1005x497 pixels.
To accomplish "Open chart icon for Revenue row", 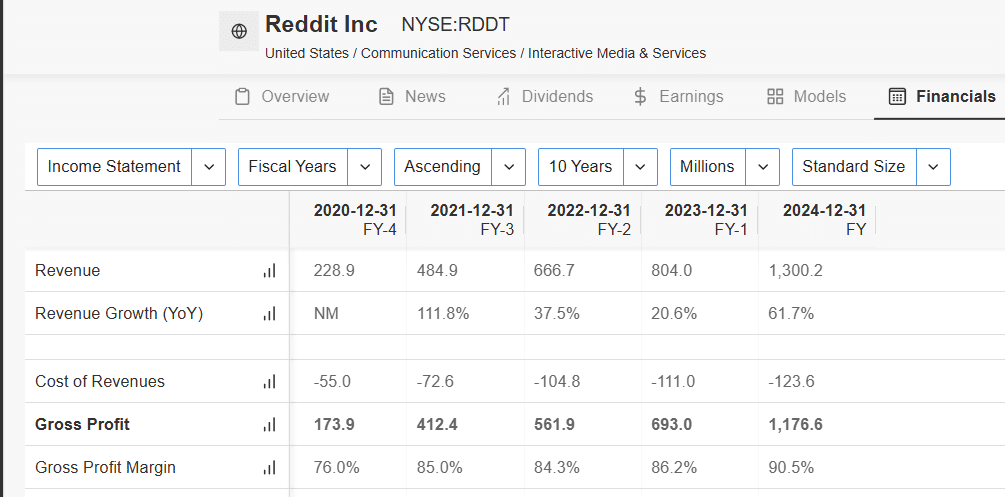I will pos(269,271).
